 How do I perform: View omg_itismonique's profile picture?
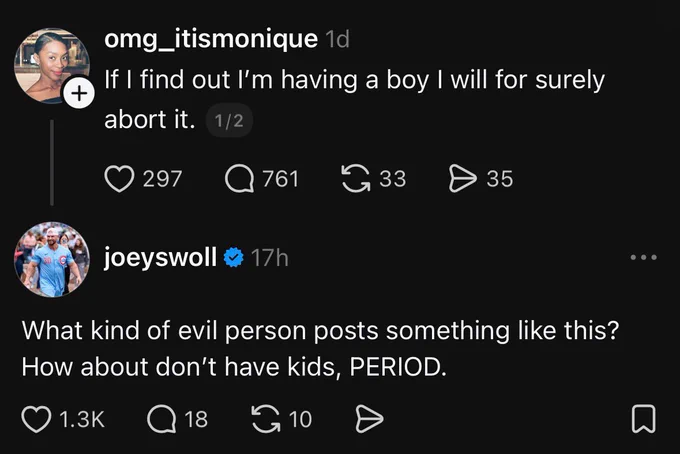click(52, 65)
